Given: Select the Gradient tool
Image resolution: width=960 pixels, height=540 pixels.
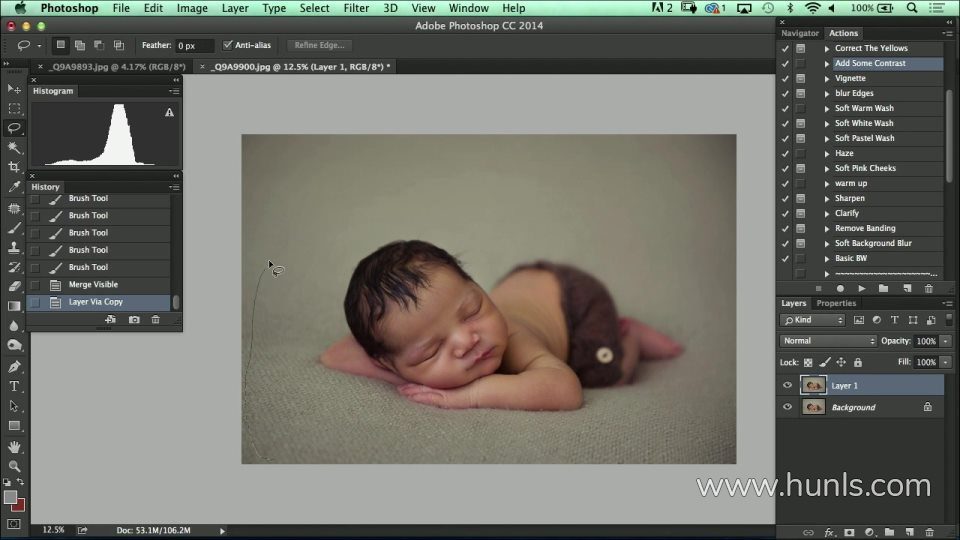Looking at the screenshot, I should (x=14, y=306).
